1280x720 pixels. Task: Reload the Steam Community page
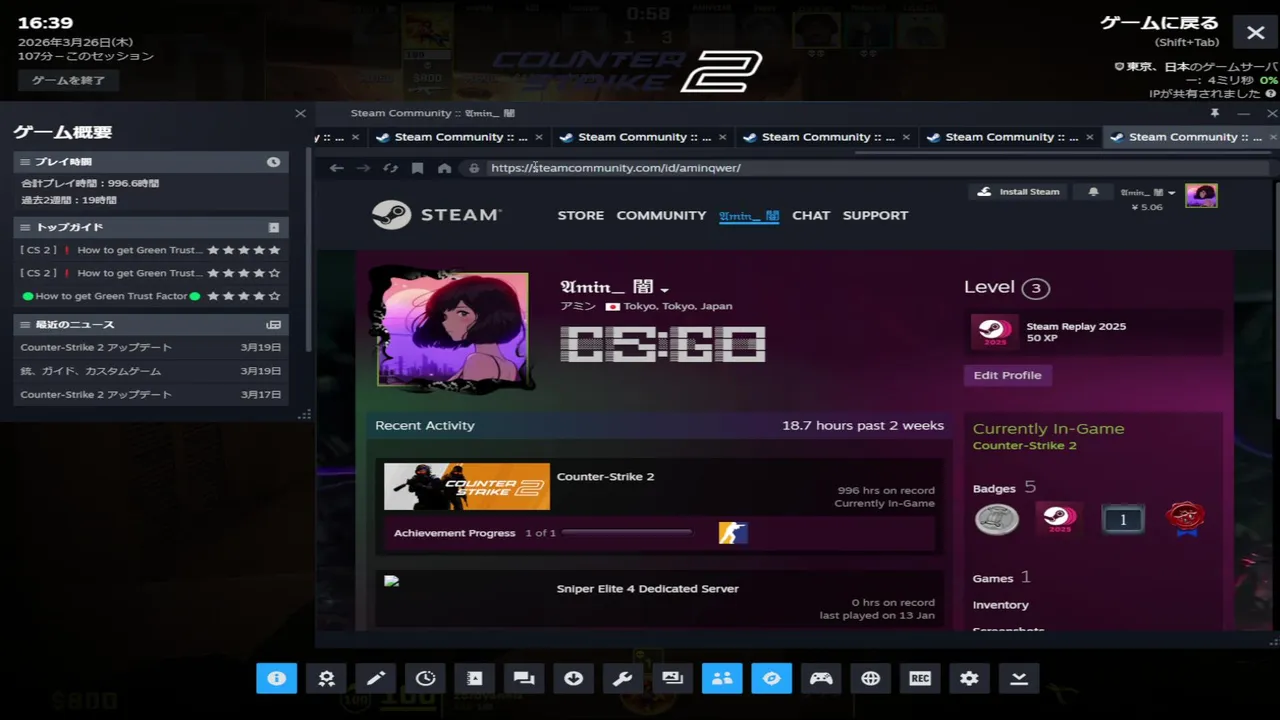click(x=391, y=168)
